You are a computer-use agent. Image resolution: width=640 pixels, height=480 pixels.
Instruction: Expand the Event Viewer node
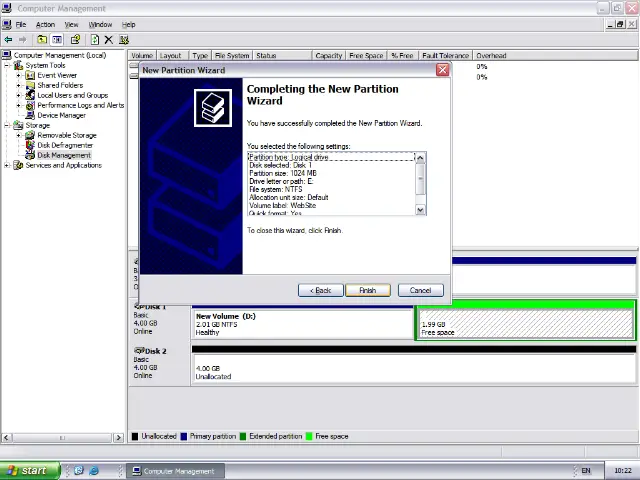(x=18, y=75)
